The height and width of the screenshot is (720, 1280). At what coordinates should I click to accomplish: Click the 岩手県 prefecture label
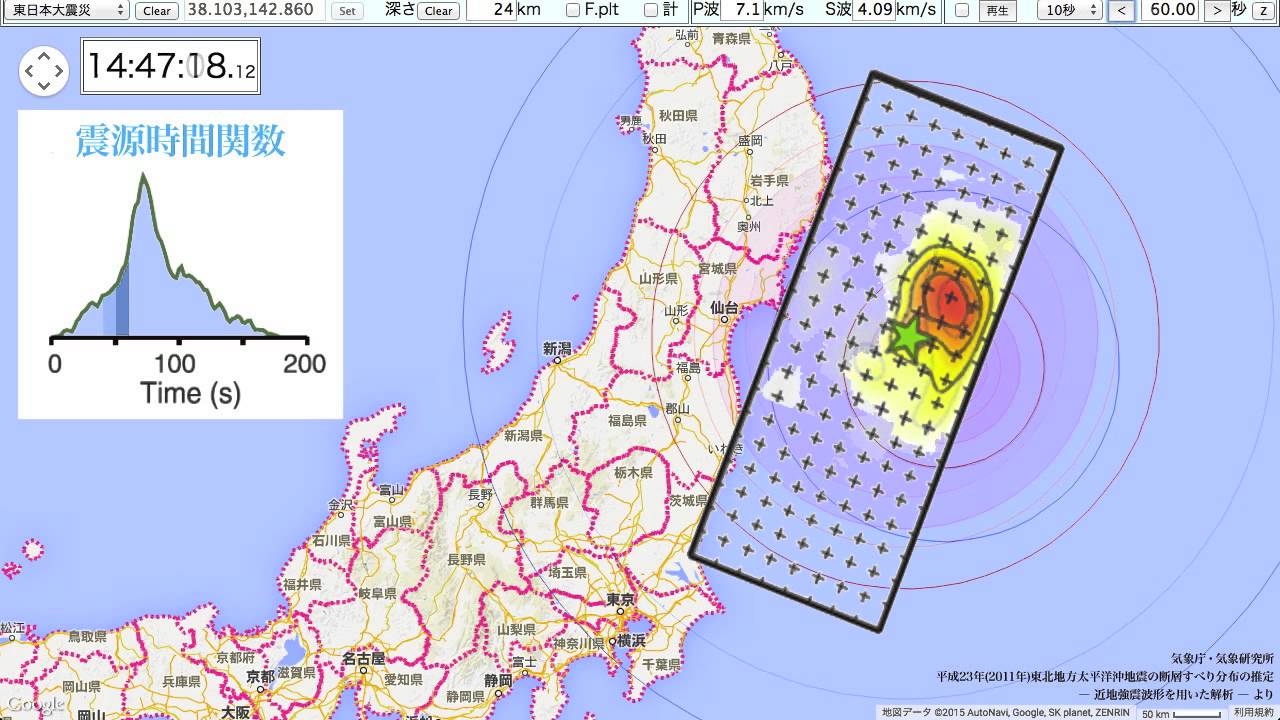coord(770,181)
